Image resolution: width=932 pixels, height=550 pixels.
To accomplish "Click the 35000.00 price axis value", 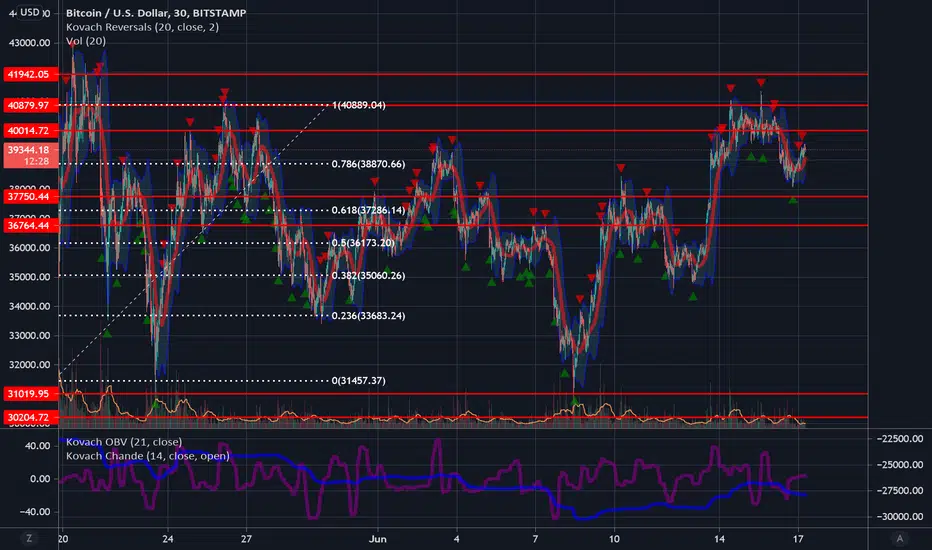I will point(30,276).
